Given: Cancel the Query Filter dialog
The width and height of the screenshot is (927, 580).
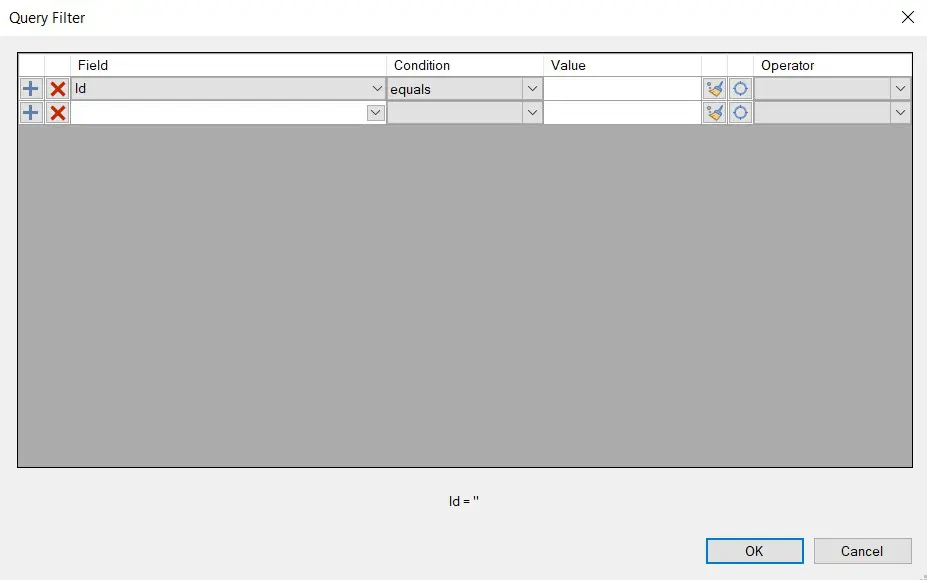Looking at the screenshot, I should (x=862, y=551).
